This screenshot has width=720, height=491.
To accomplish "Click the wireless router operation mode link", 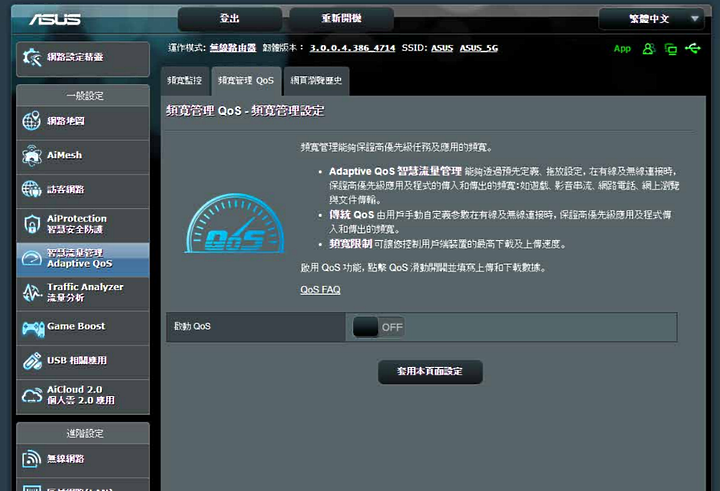I will click(x=233, y=48).
